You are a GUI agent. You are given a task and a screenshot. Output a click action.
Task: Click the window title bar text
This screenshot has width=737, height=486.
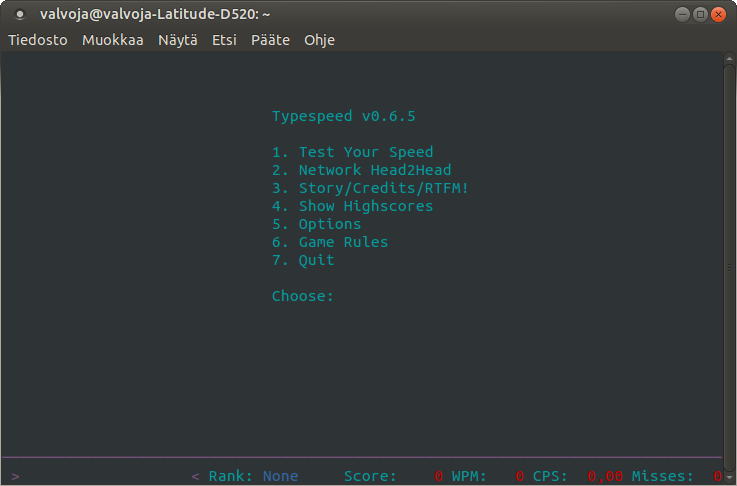[155, 14]
